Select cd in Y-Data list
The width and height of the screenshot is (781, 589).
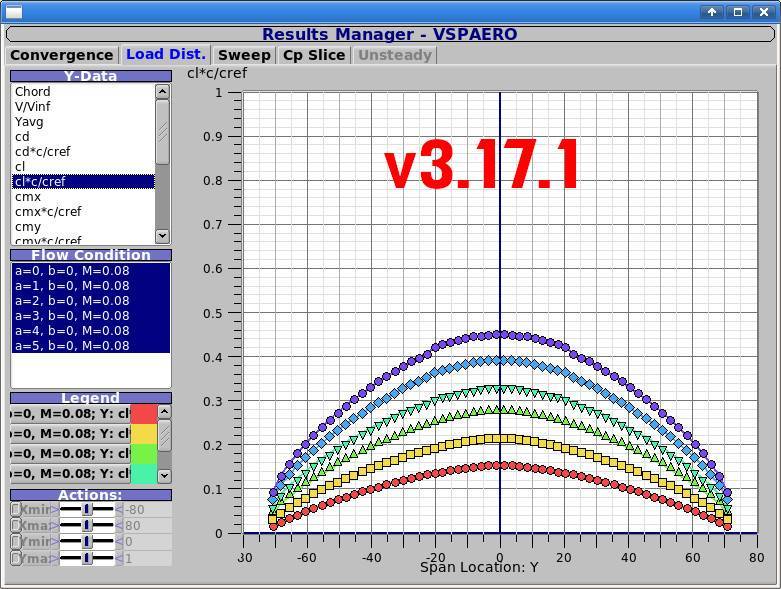(83, 136)
